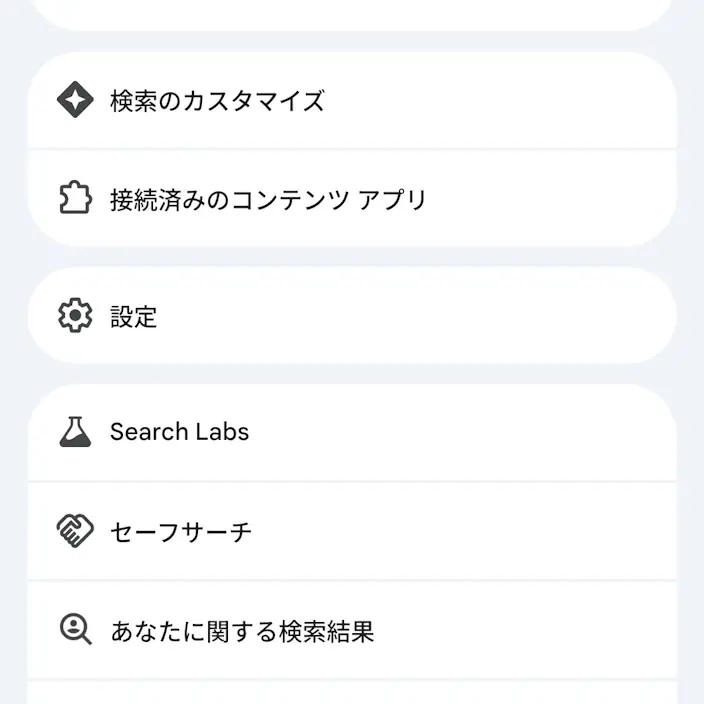Screen dimensions: 704x704
Task: Tap the partially visible card at top
Action: (x=352, y=13)
